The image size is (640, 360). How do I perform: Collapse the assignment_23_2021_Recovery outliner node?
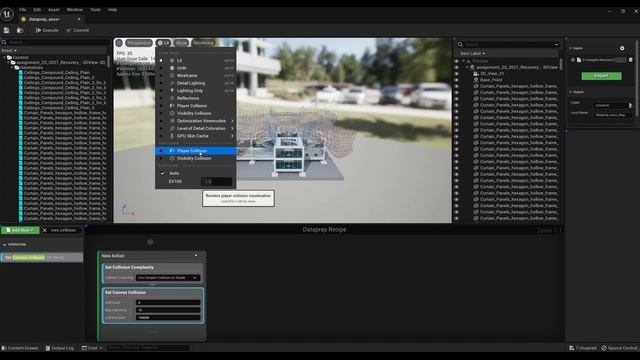tap(467, 67)
